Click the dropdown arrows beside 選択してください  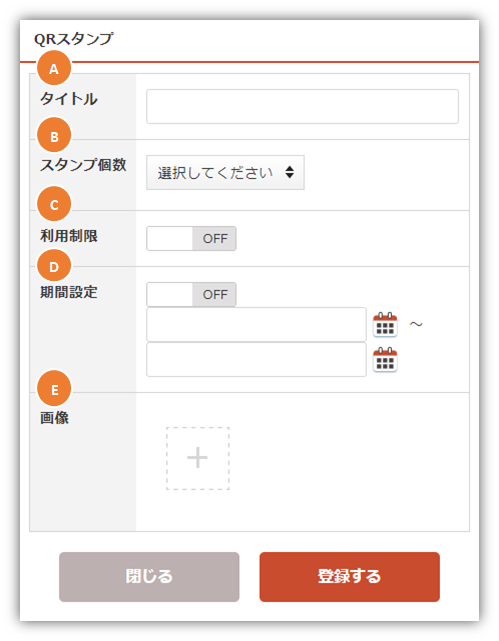(290, 172)
